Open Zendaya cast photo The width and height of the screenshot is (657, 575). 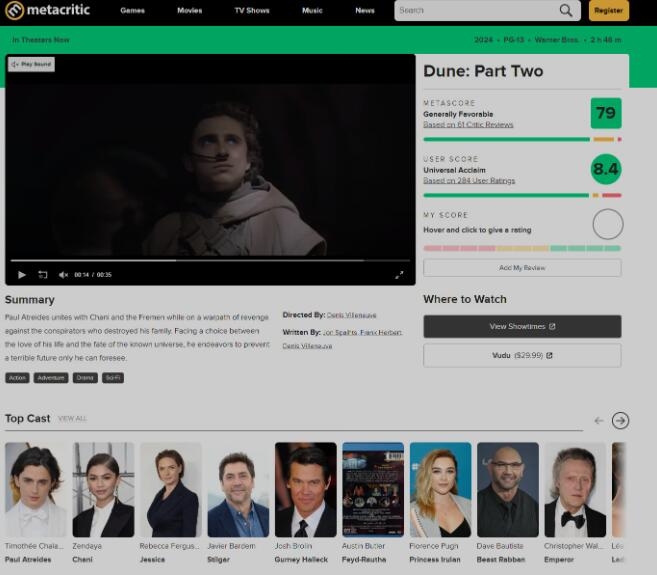point(103,490)
